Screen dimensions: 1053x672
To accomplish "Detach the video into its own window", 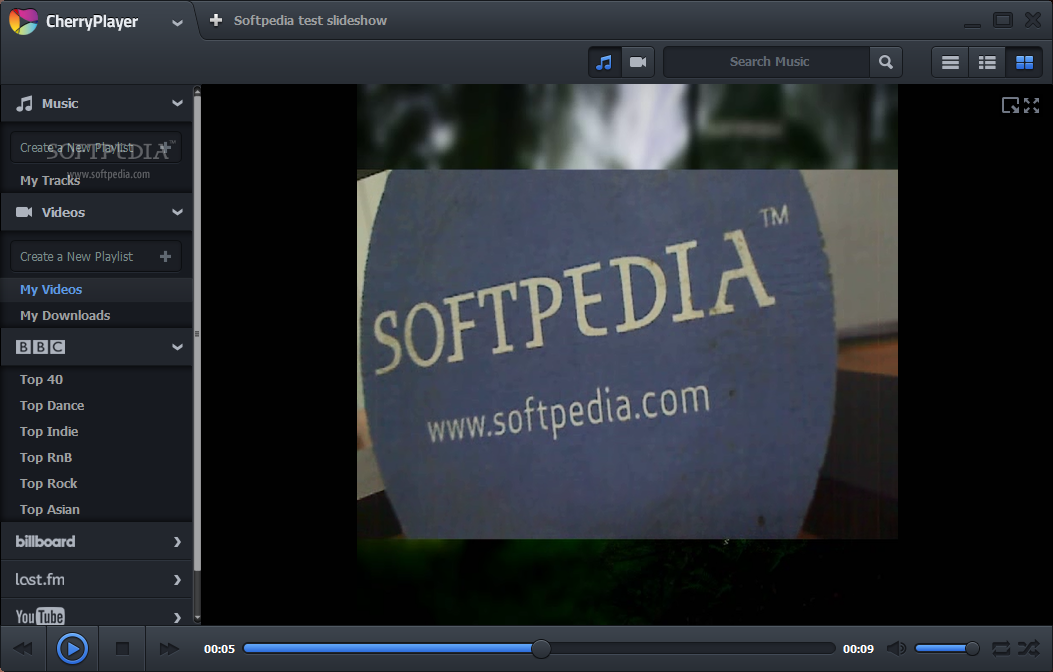I will (x=1012, y=104).
